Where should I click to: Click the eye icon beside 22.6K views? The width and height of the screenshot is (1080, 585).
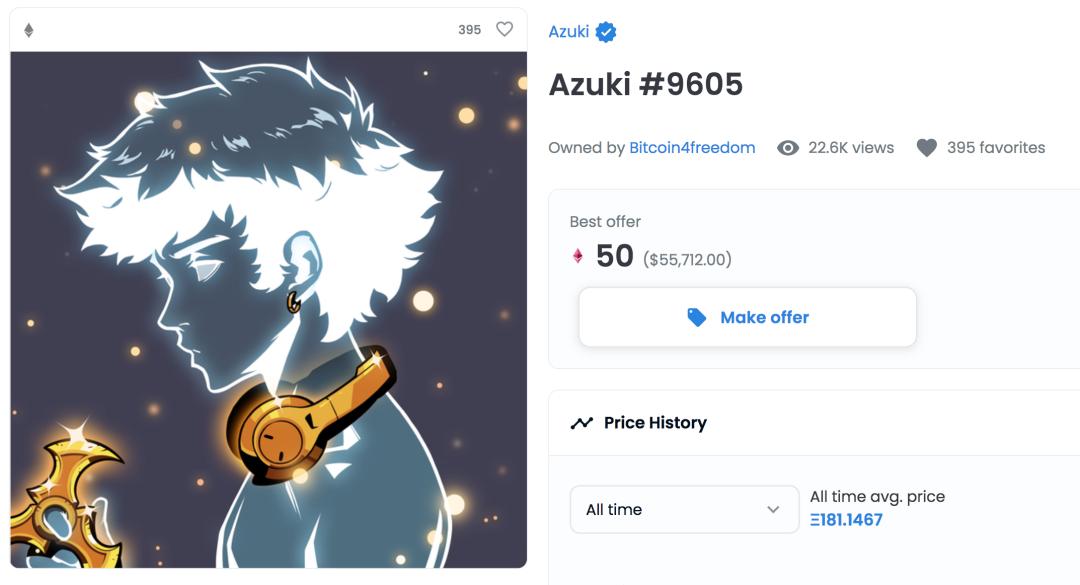pos(788,147)
